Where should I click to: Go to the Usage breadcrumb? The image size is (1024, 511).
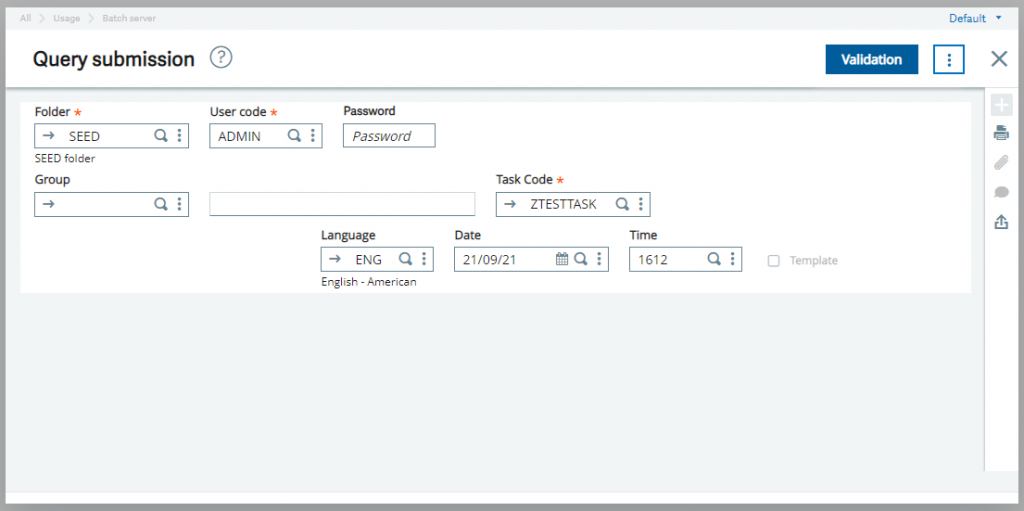(x=67, y=18)
